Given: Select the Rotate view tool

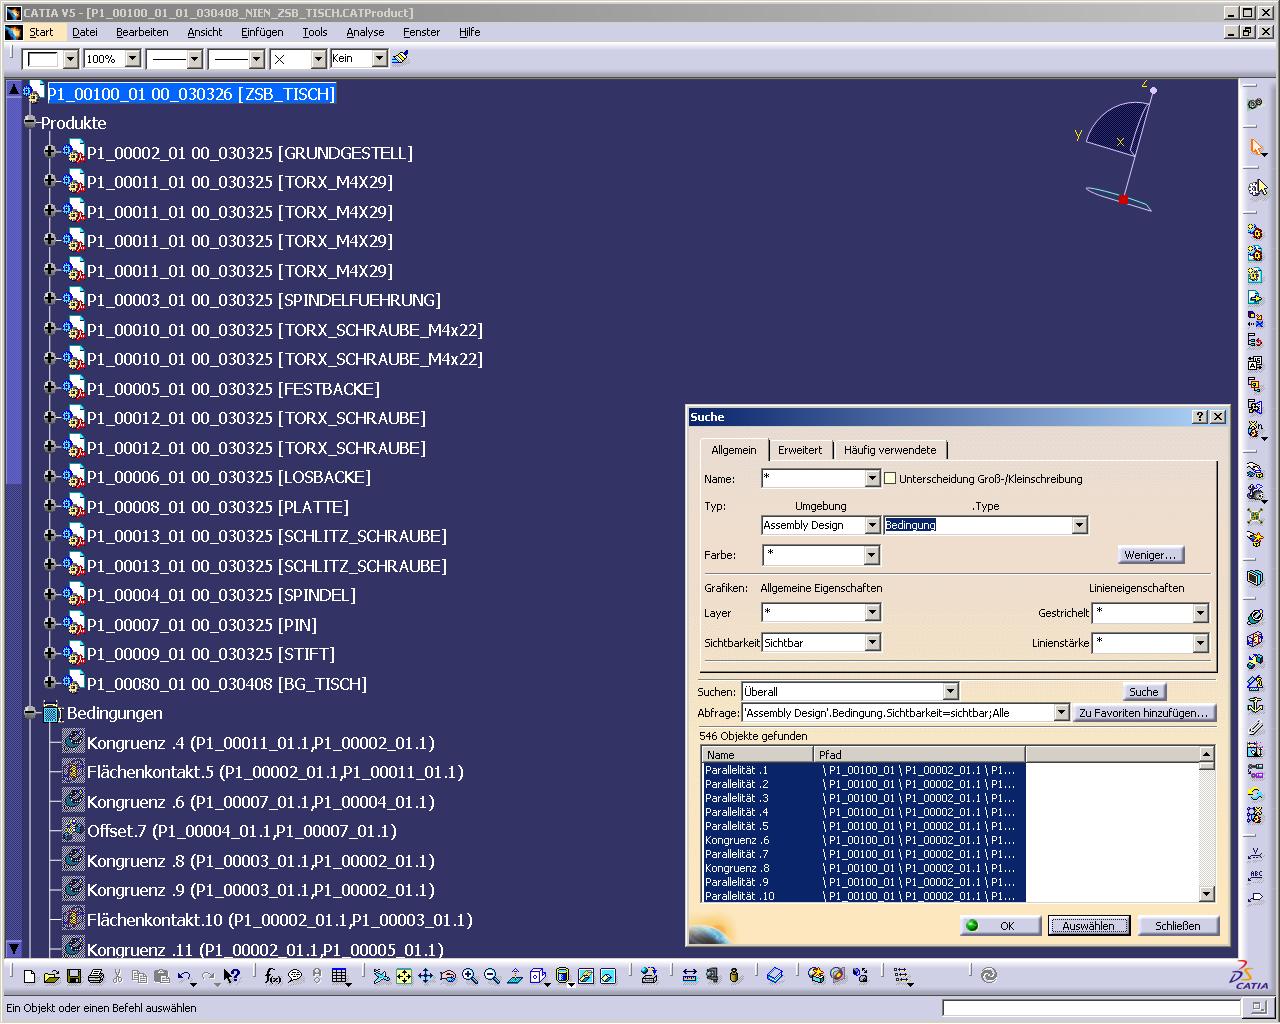Looking at the screenshot, I should [x=448, y=976].
